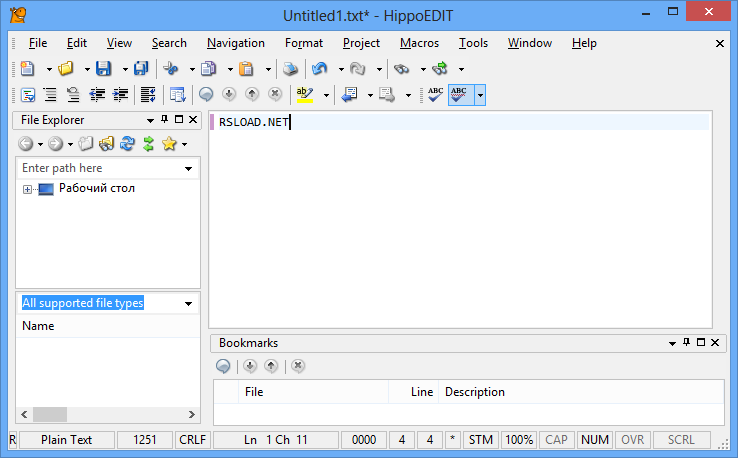
Task: Click clear bookmarks X icon in Bookmarks panel
Action: point(298,366)
